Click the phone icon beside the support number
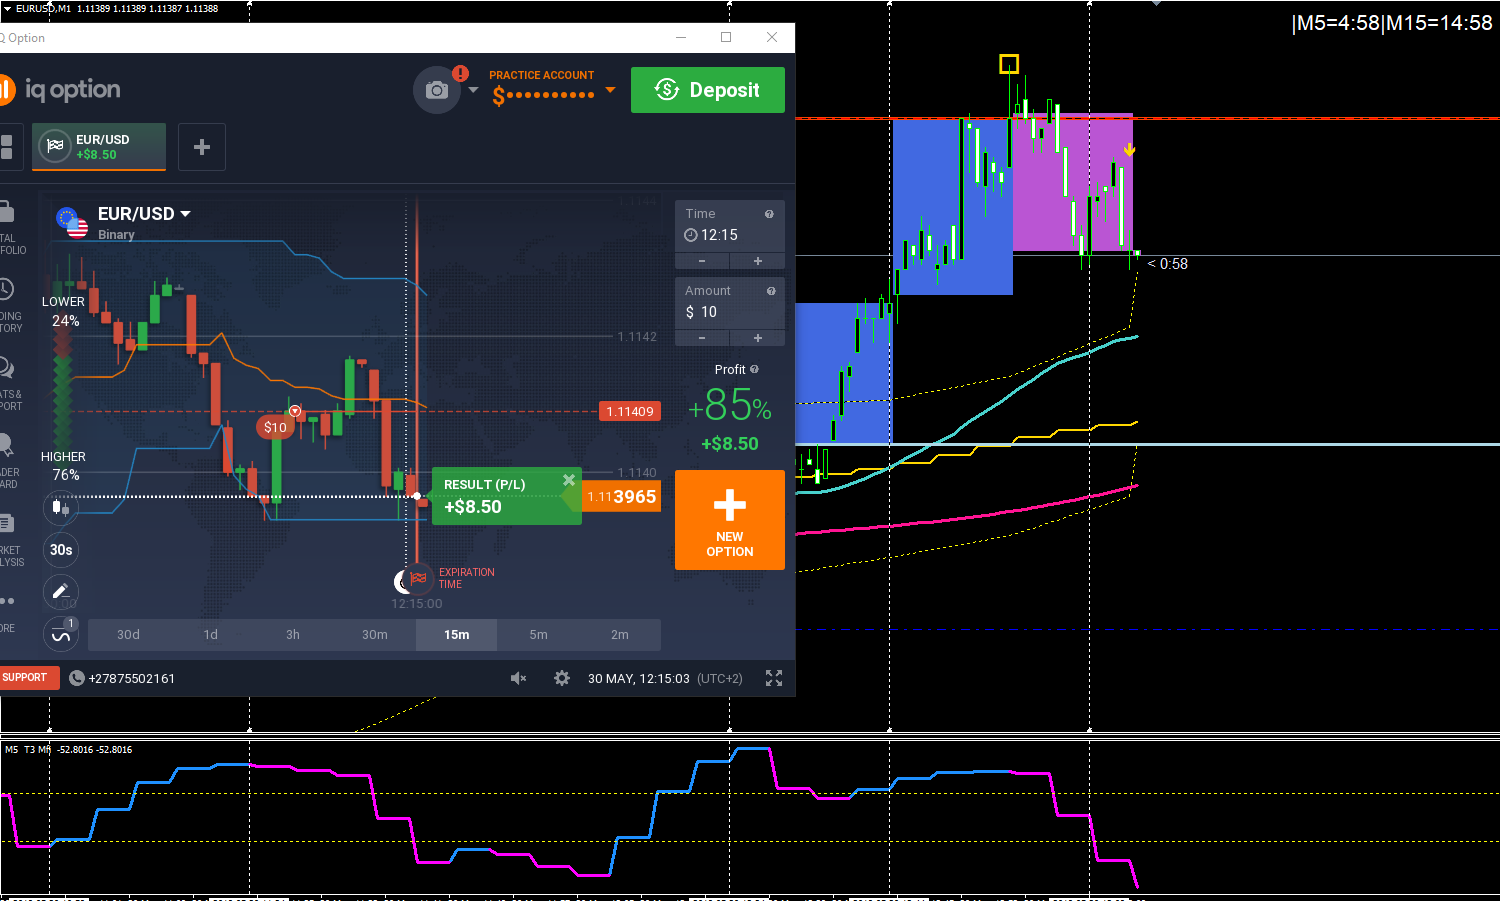The height and width of the screenshot is (901, 1500). click(x=77, y=678)
